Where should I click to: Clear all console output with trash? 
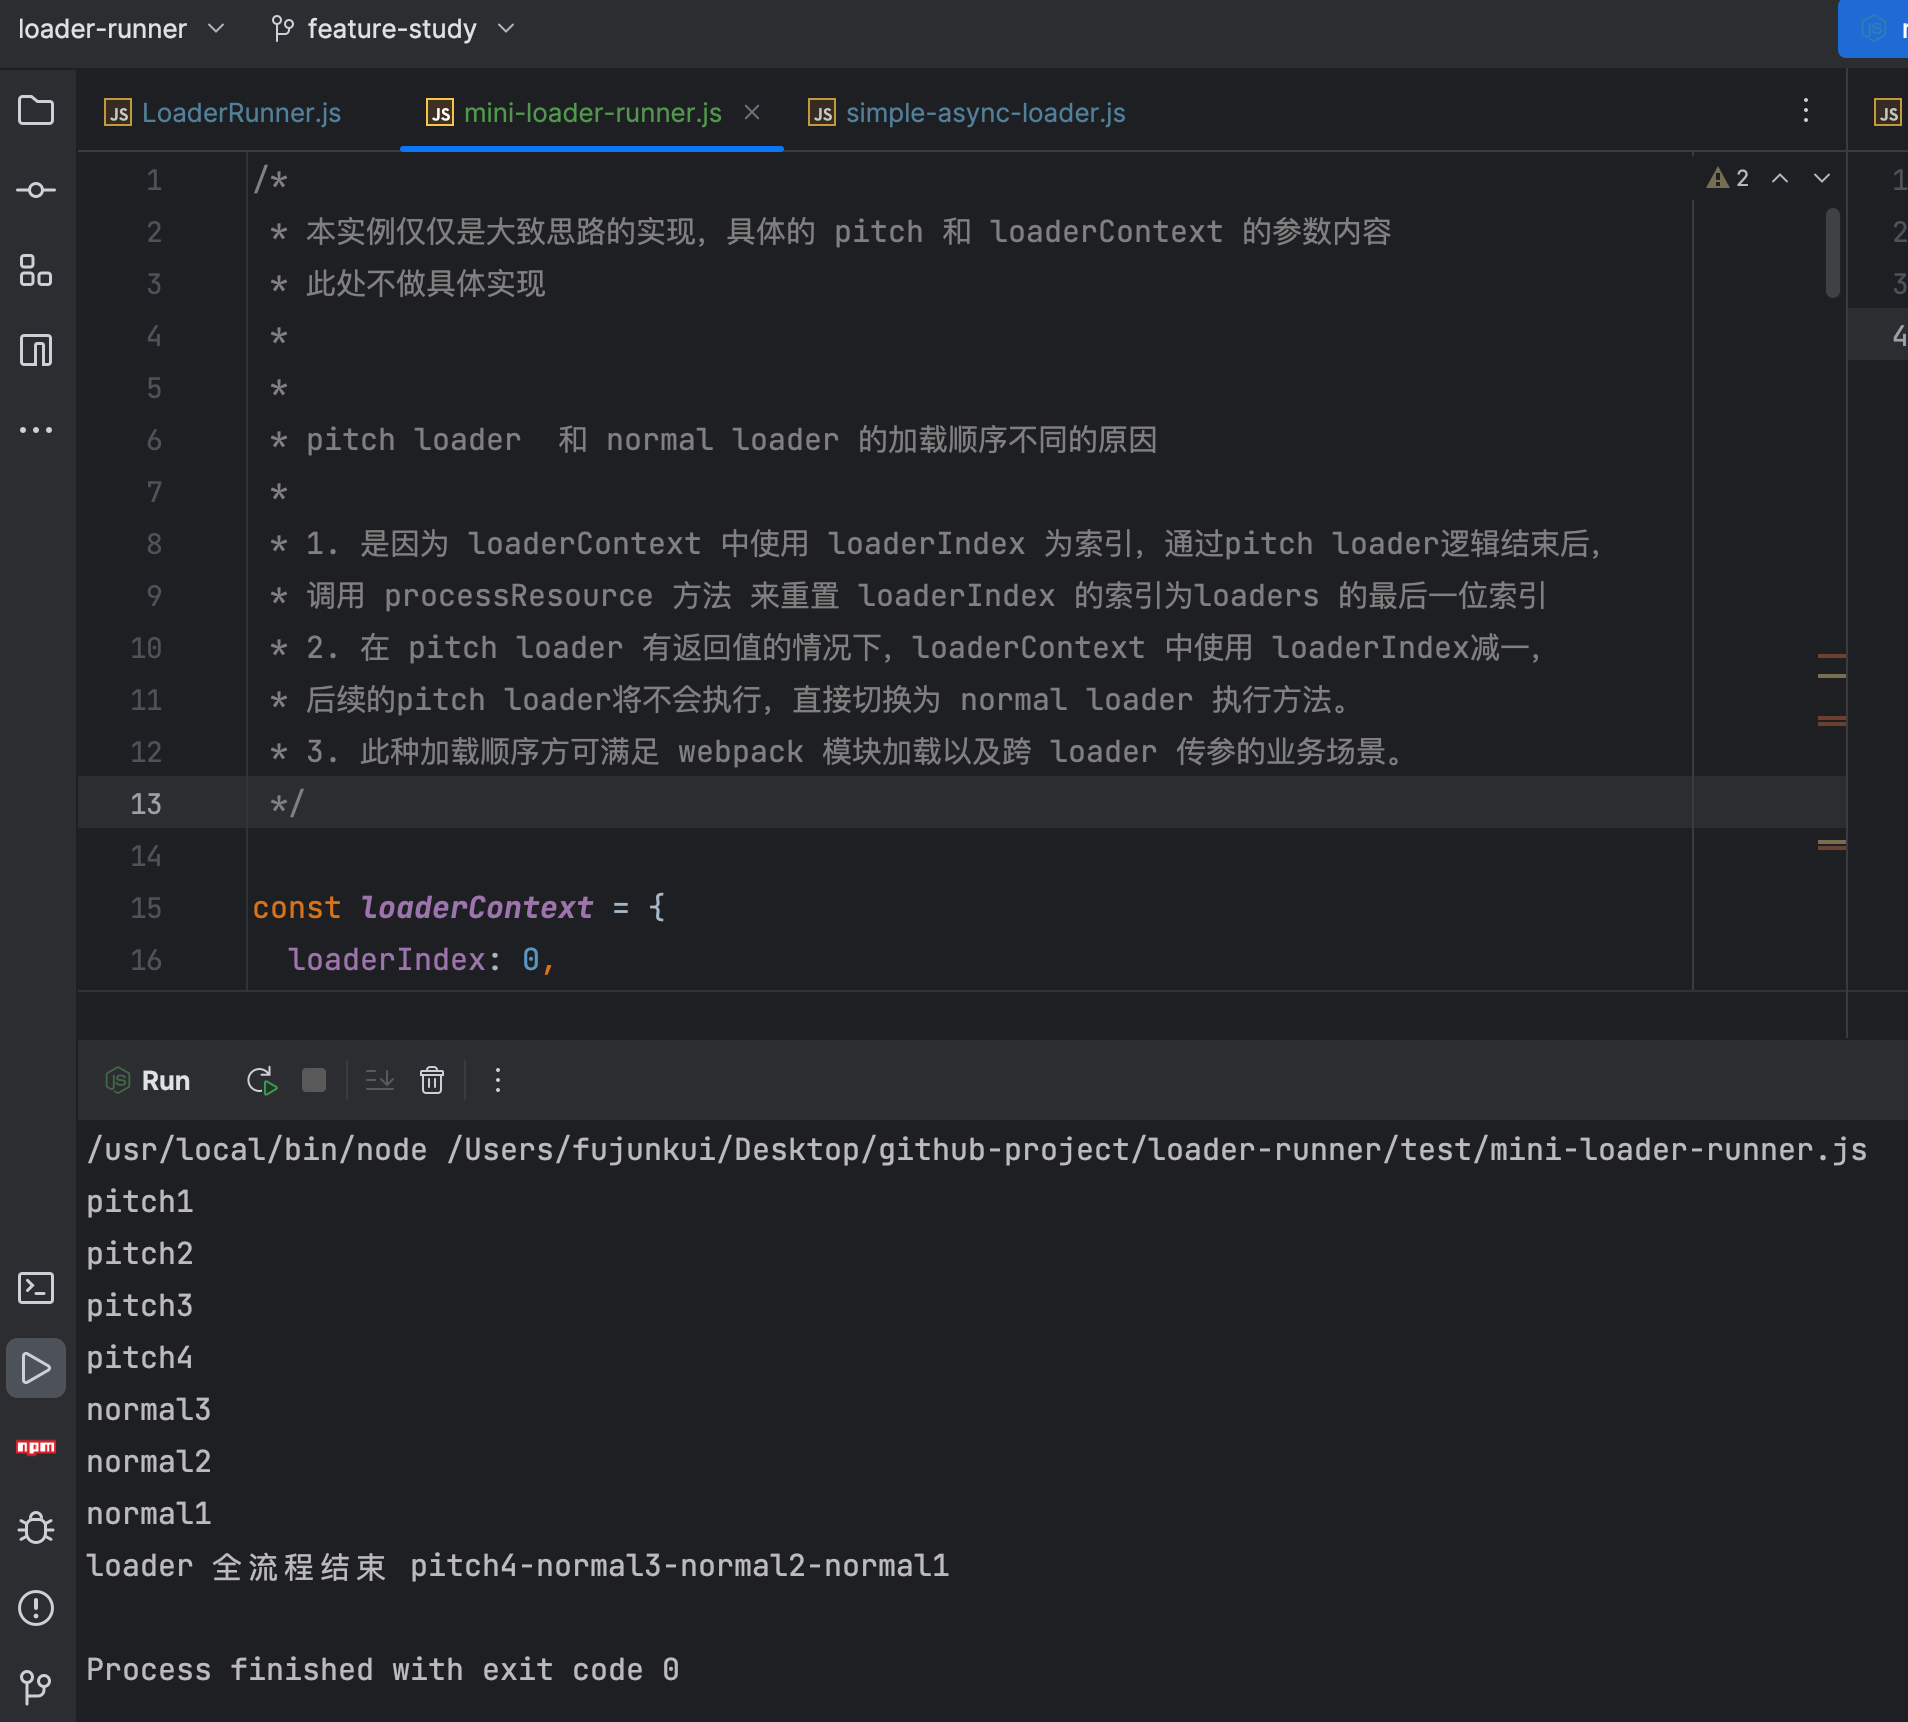(x=432, y=1081)
